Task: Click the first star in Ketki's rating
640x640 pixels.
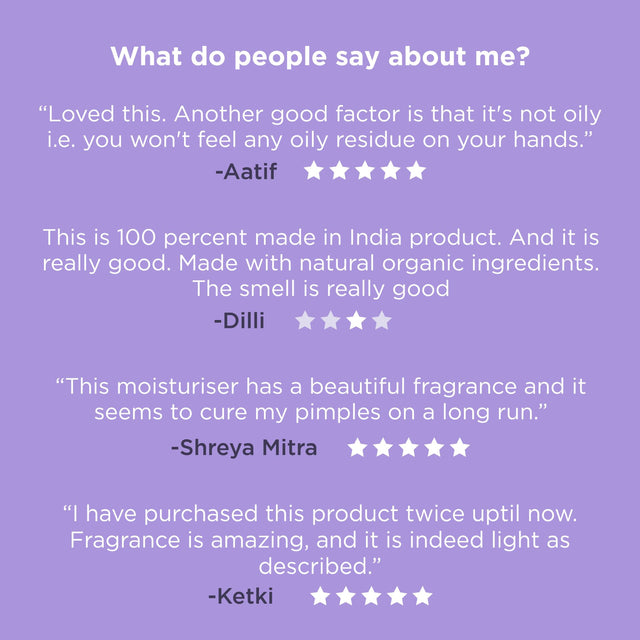Action: click(320, 596)
